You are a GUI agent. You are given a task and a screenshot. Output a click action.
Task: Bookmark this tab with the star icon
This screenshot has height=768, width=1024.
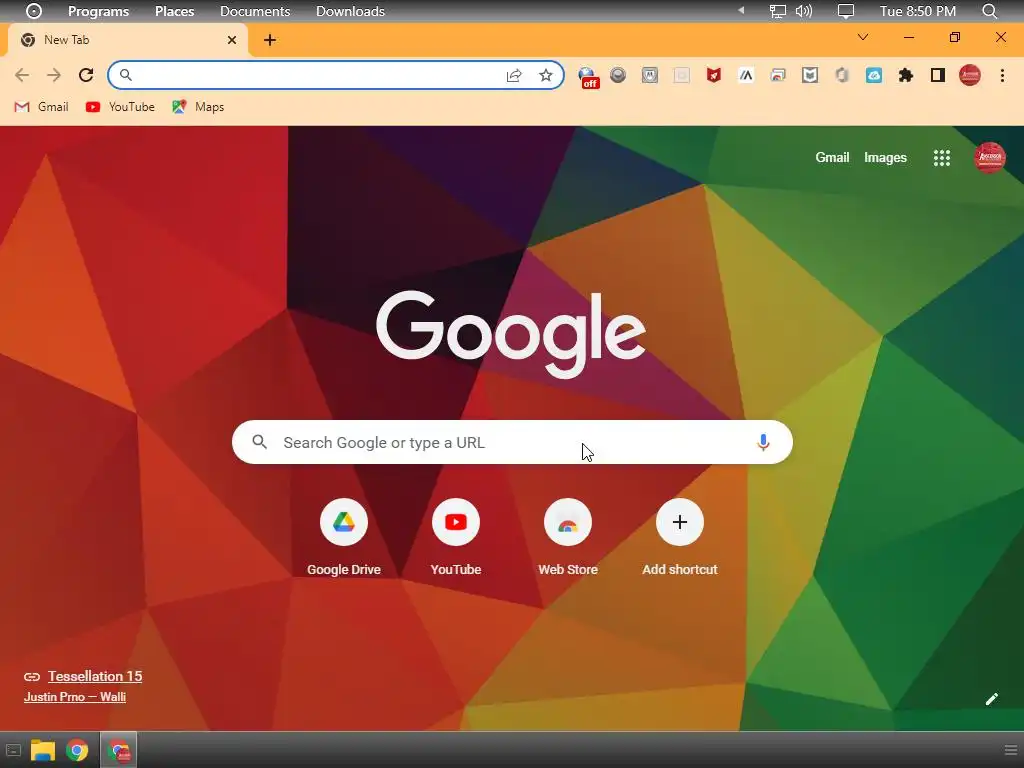point(546,76)
